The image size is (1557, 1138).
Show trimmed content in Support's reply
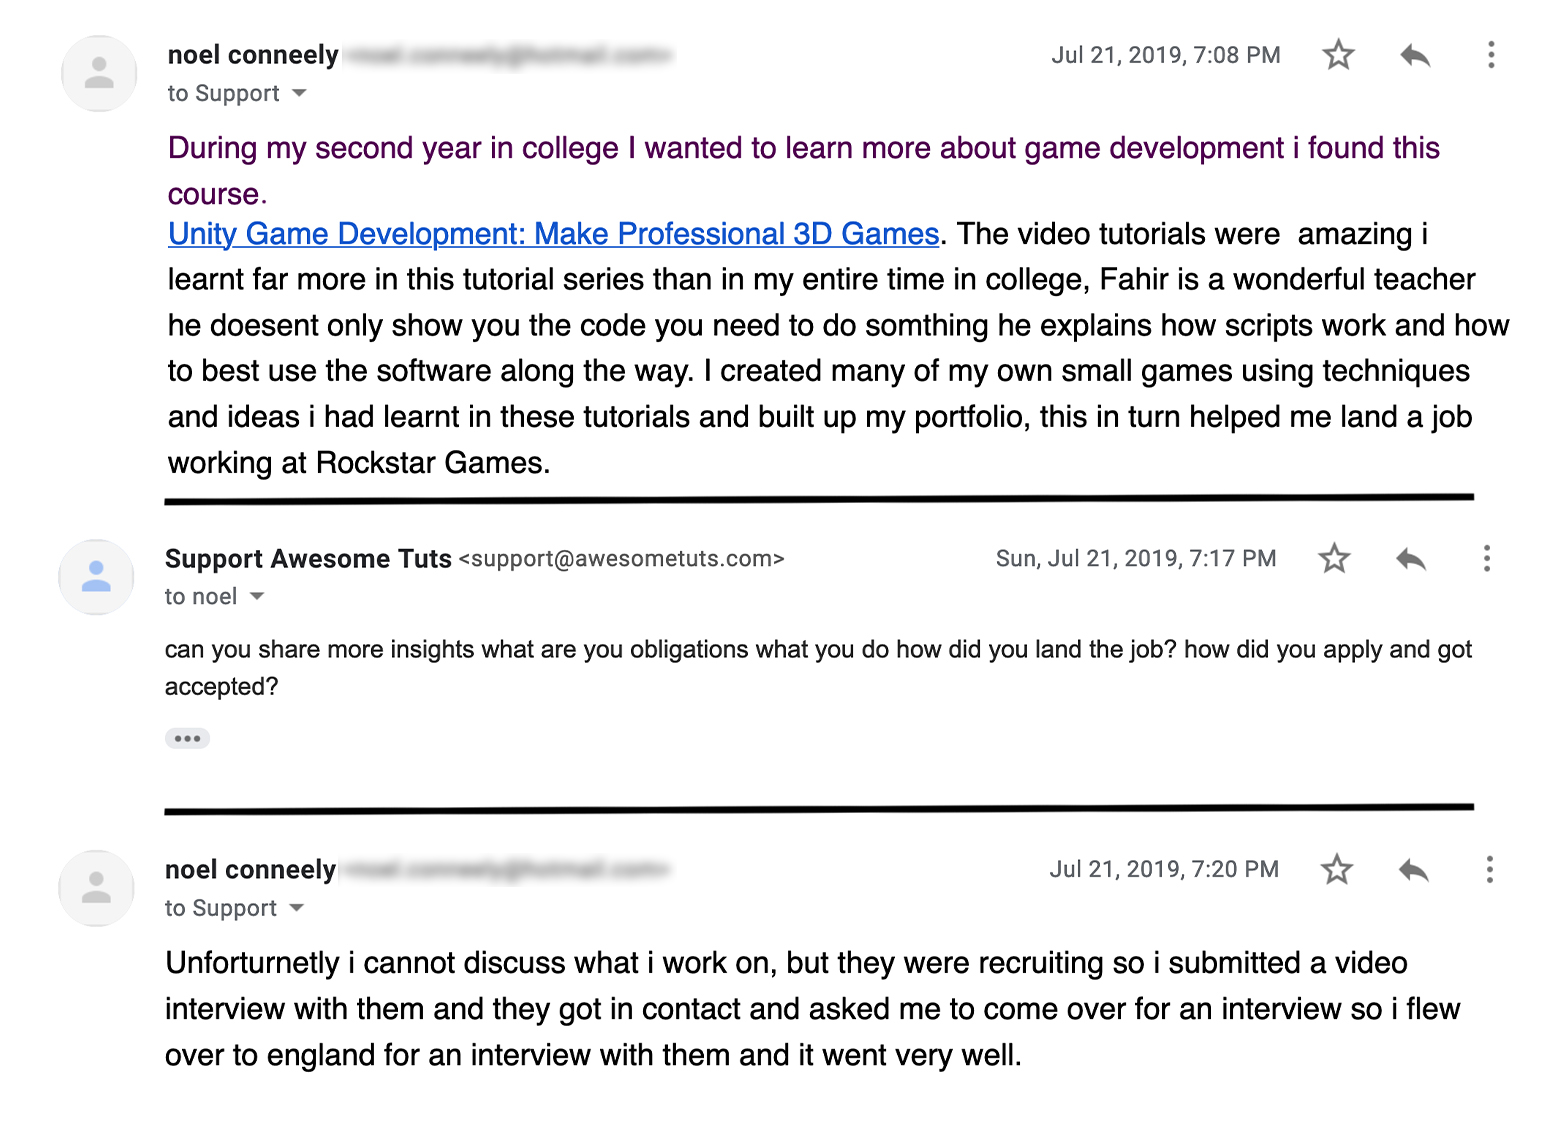point(187,737)
